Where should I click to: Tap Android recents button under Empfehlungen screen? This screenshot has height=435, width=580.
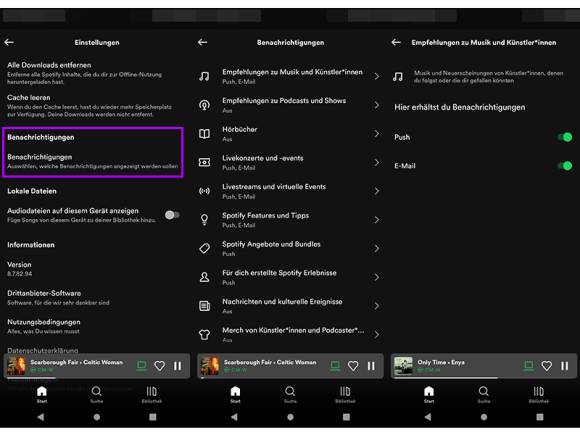(x=540, y=417)
